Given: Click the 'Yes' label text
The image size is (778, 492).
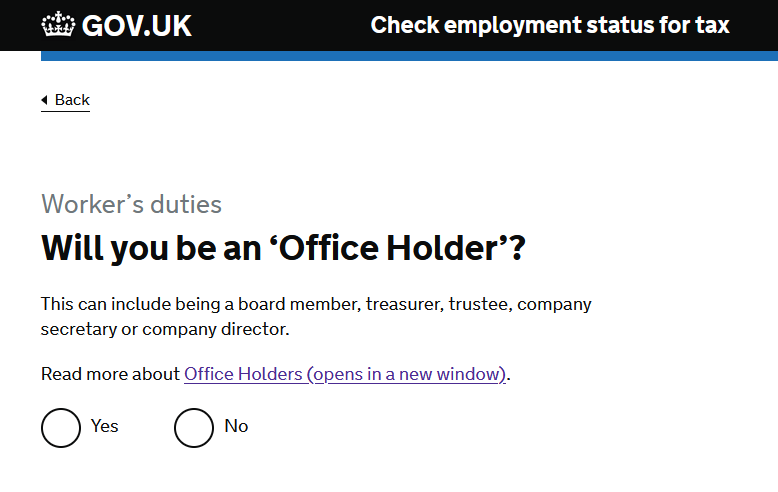Looking at the screenshot, I should point(105,426).
